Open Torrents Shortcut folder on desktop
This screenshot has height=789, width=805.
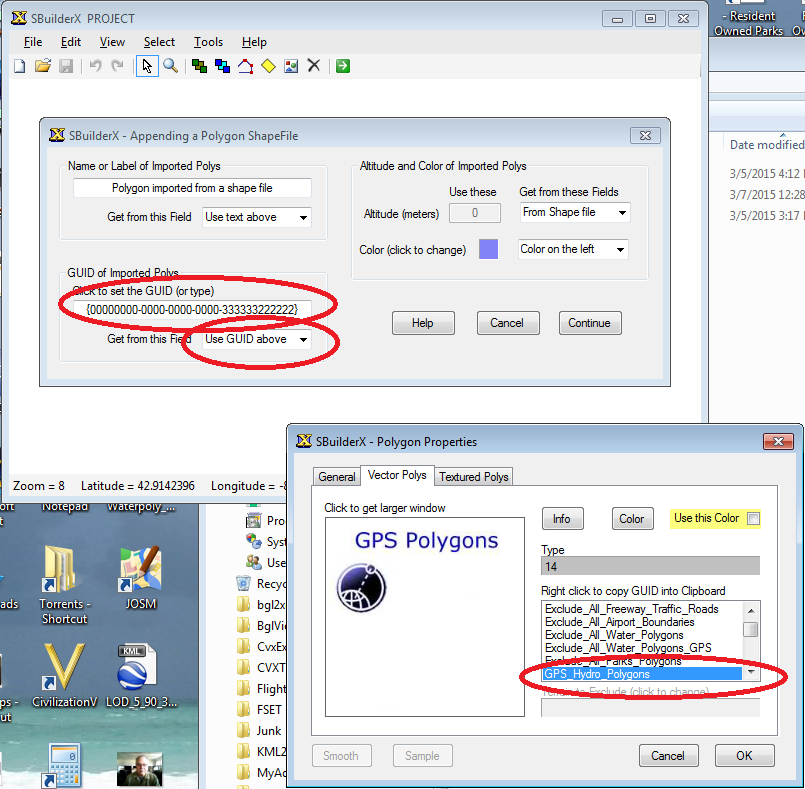click(x=64, y=584)
